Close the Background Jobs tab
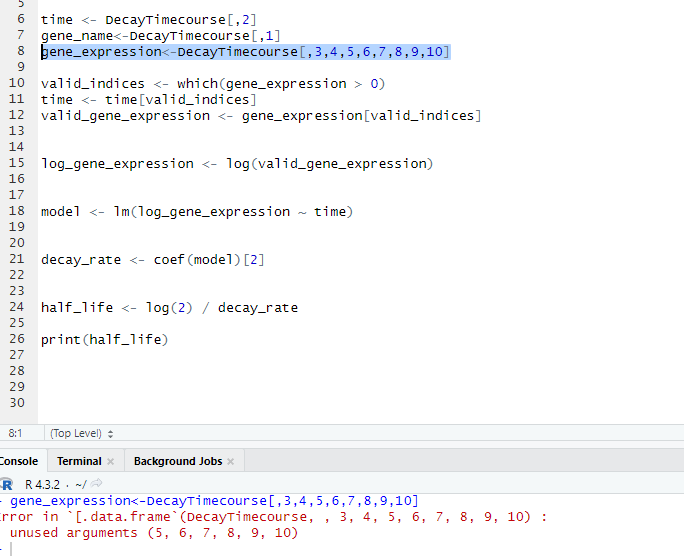Image resolution: width=684 pixels, height=556 pixels. pos(231,461)
